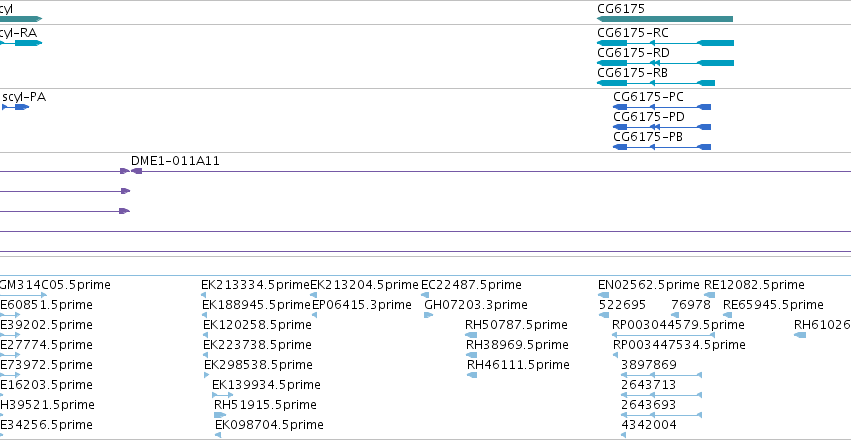Click the CG6175-PD protein glyph

(662, 127)
